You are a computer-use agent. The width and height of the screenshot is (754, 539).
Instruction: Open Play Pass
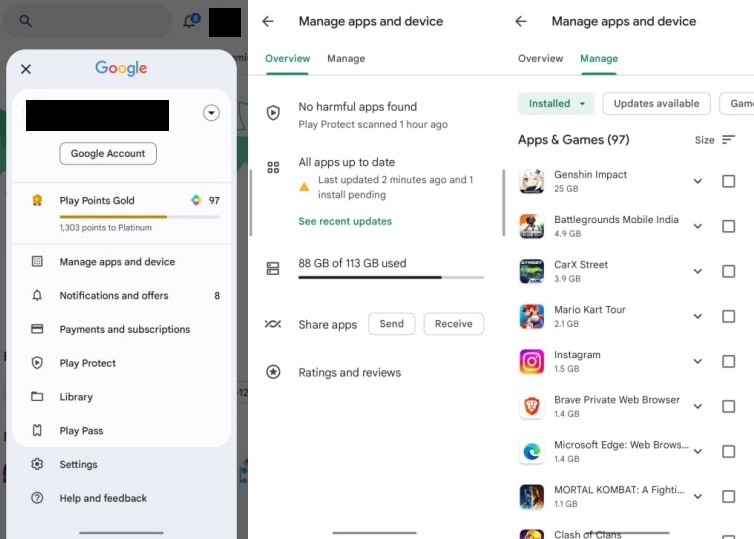click(121, 430)
